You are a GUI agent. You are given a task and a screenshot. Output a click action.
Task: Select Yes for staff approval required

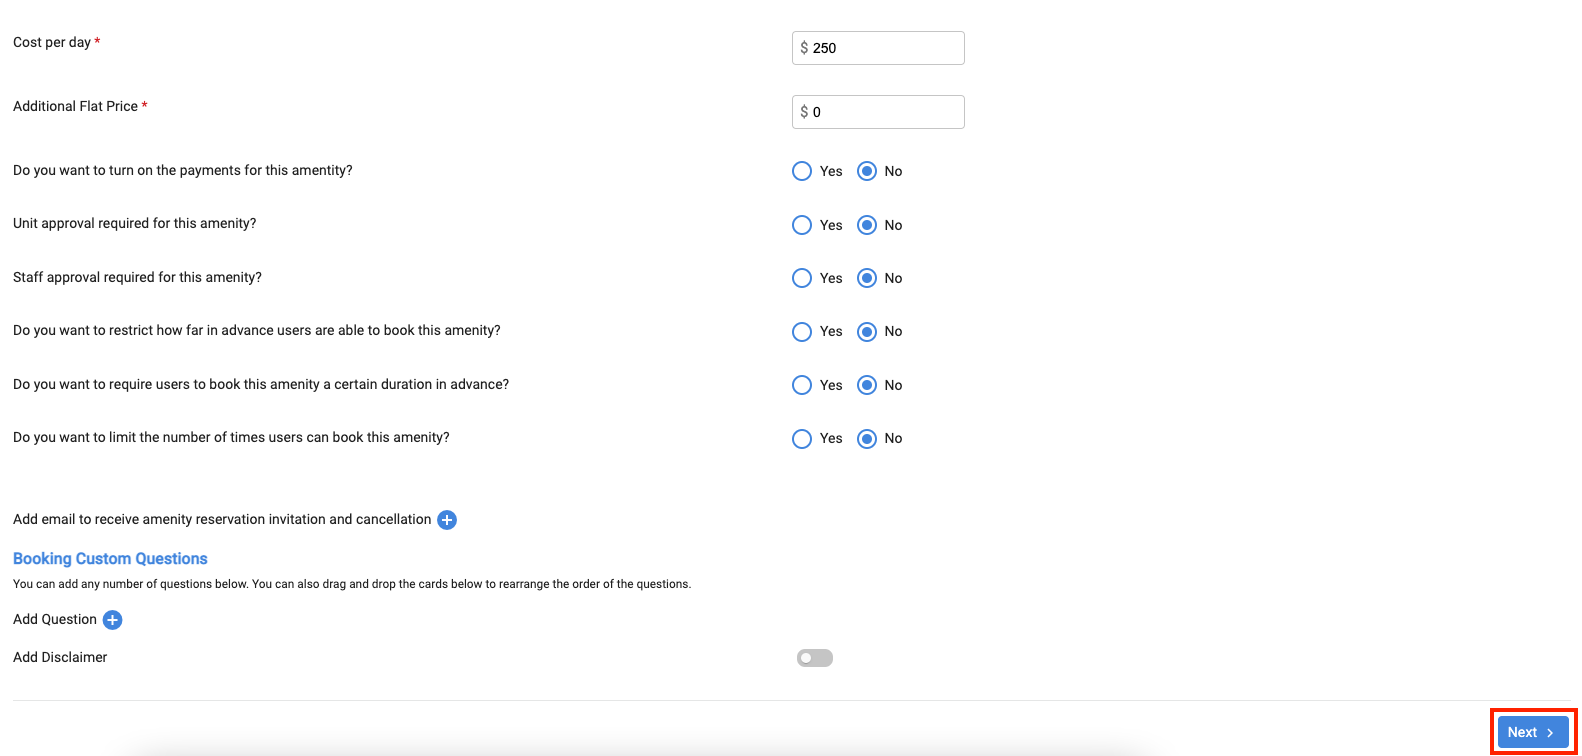coord(802,278)
